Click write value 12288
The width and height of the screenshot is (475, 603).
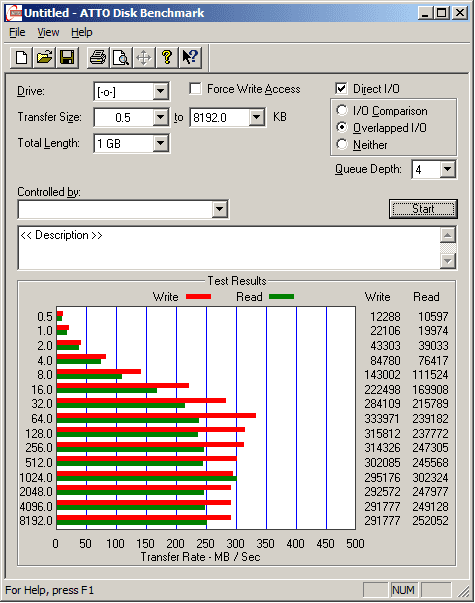tap(385, 316)
